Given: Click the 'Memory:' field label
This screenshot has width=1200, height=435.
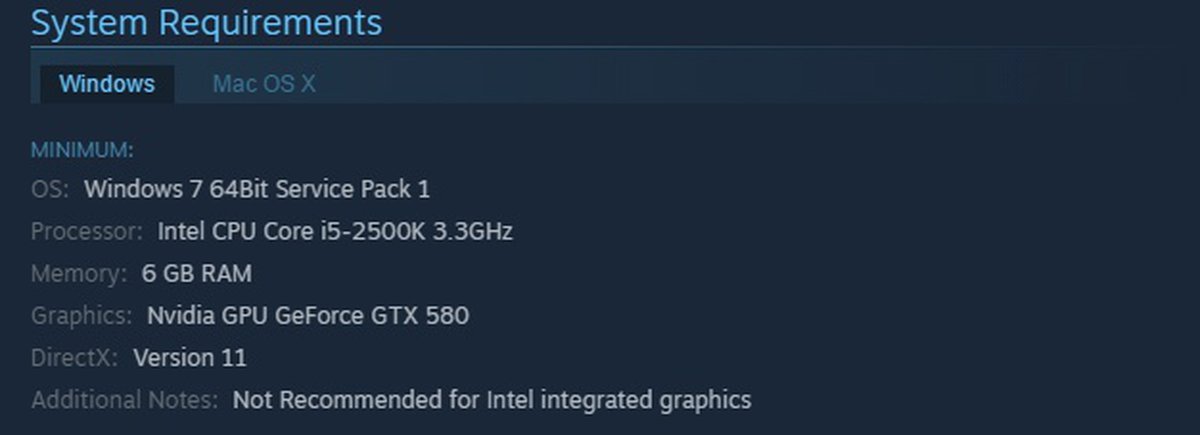Looking at the screenshot, I should 79,273.
